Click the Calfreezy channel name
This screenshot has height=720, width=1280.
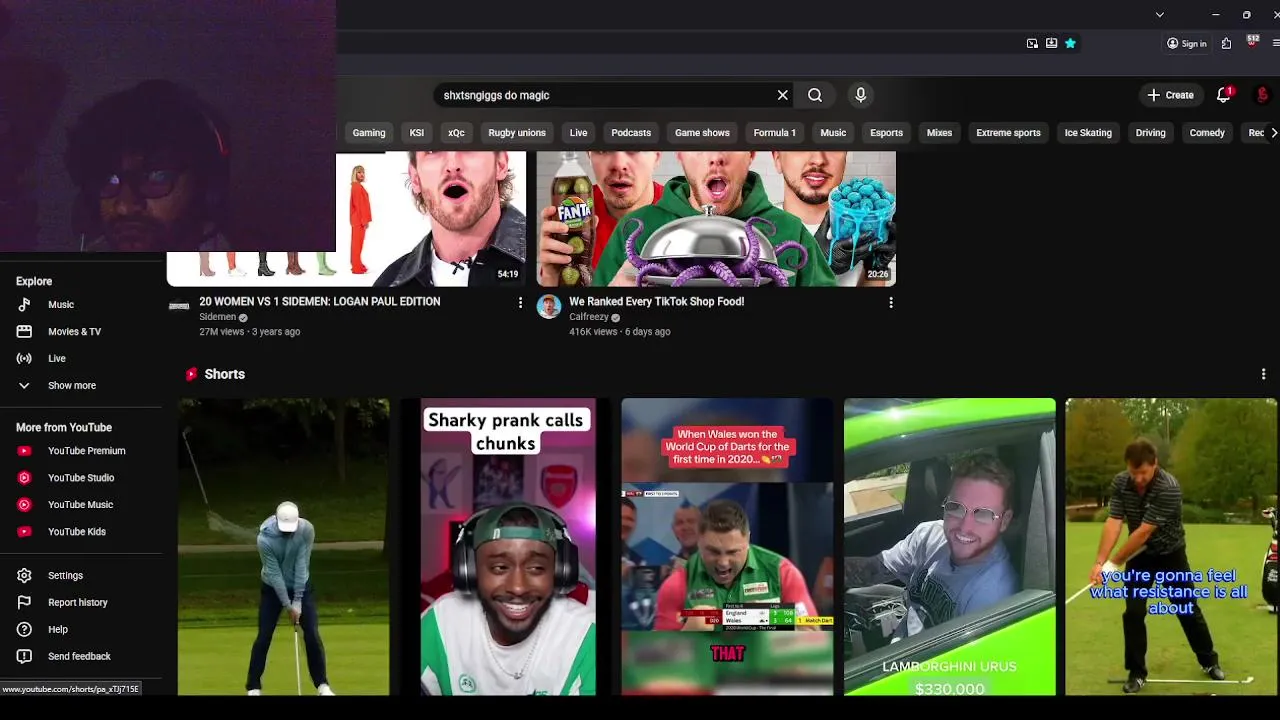589,317
